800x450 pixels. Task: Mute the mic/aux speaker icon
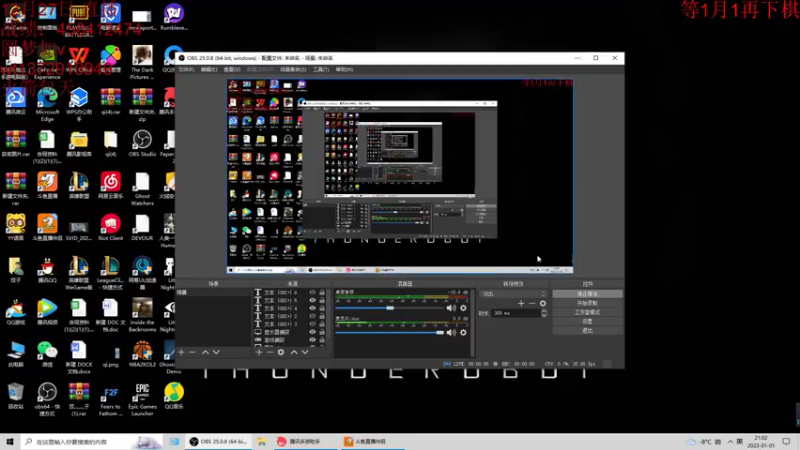(451, 332)
